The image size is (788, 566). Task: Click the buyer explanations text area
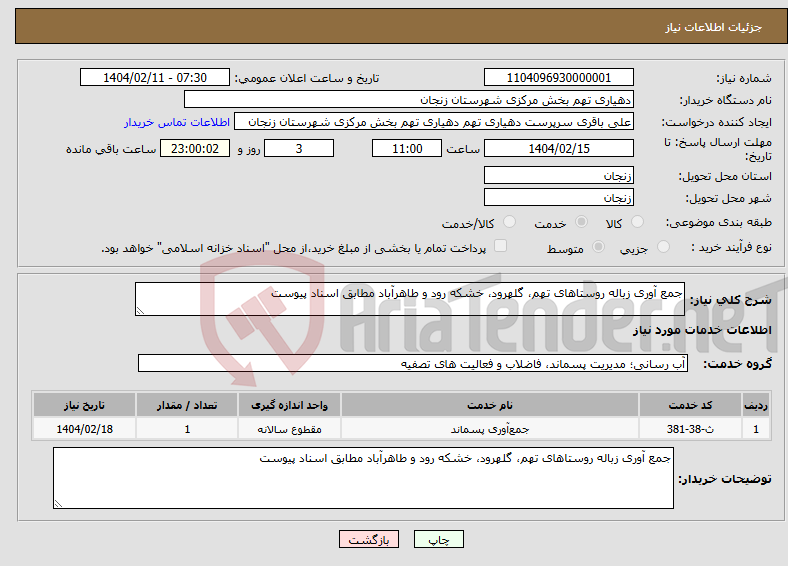pos(363,478)
